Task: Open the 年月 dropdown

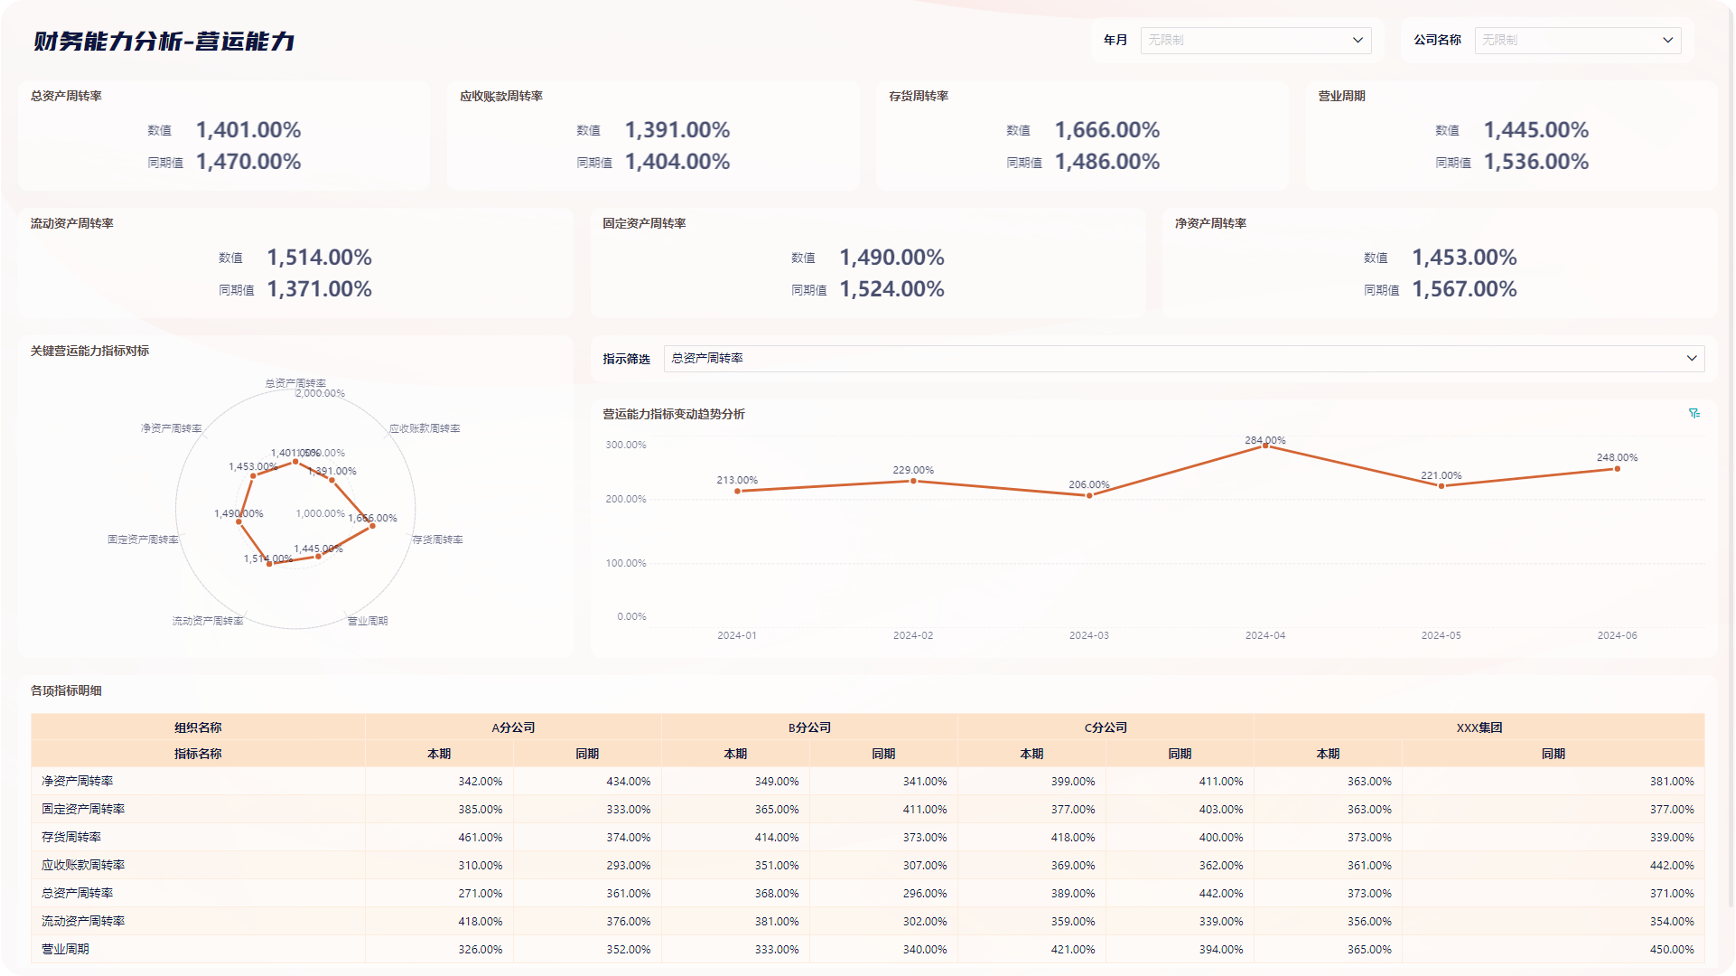Action: click(x=1255, y=40)
